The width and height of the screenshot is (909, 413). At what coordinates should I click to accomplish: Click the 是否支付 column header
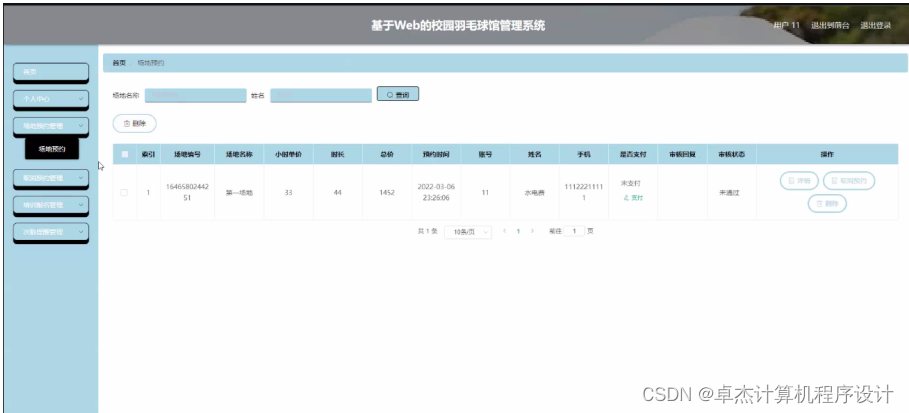633,155
